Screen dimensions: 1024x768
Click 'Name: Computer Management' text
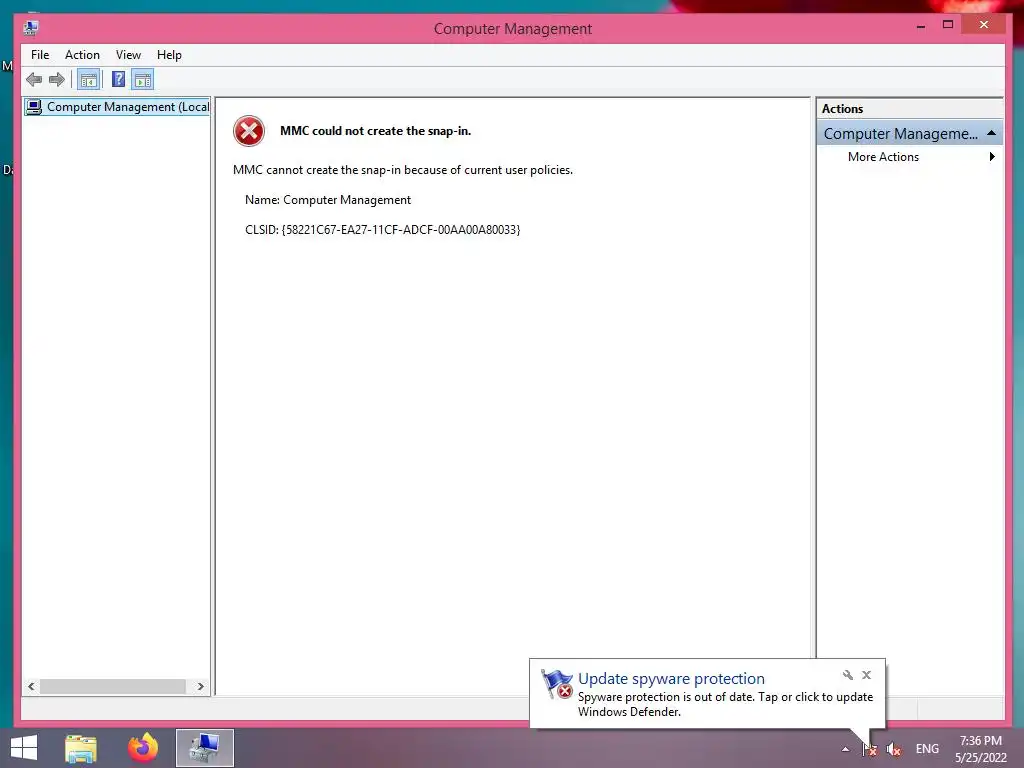tap(328, 200)
